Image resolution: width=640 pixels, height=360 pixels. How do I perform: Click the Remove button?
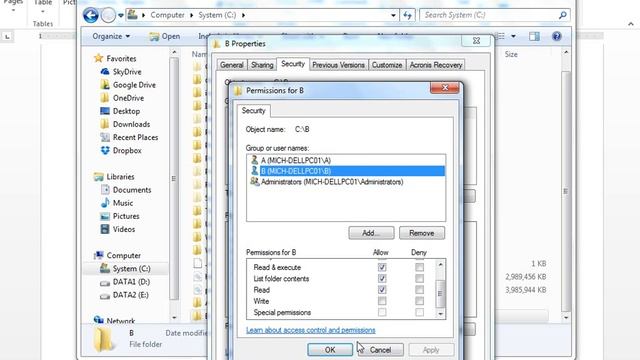(422, 233)
